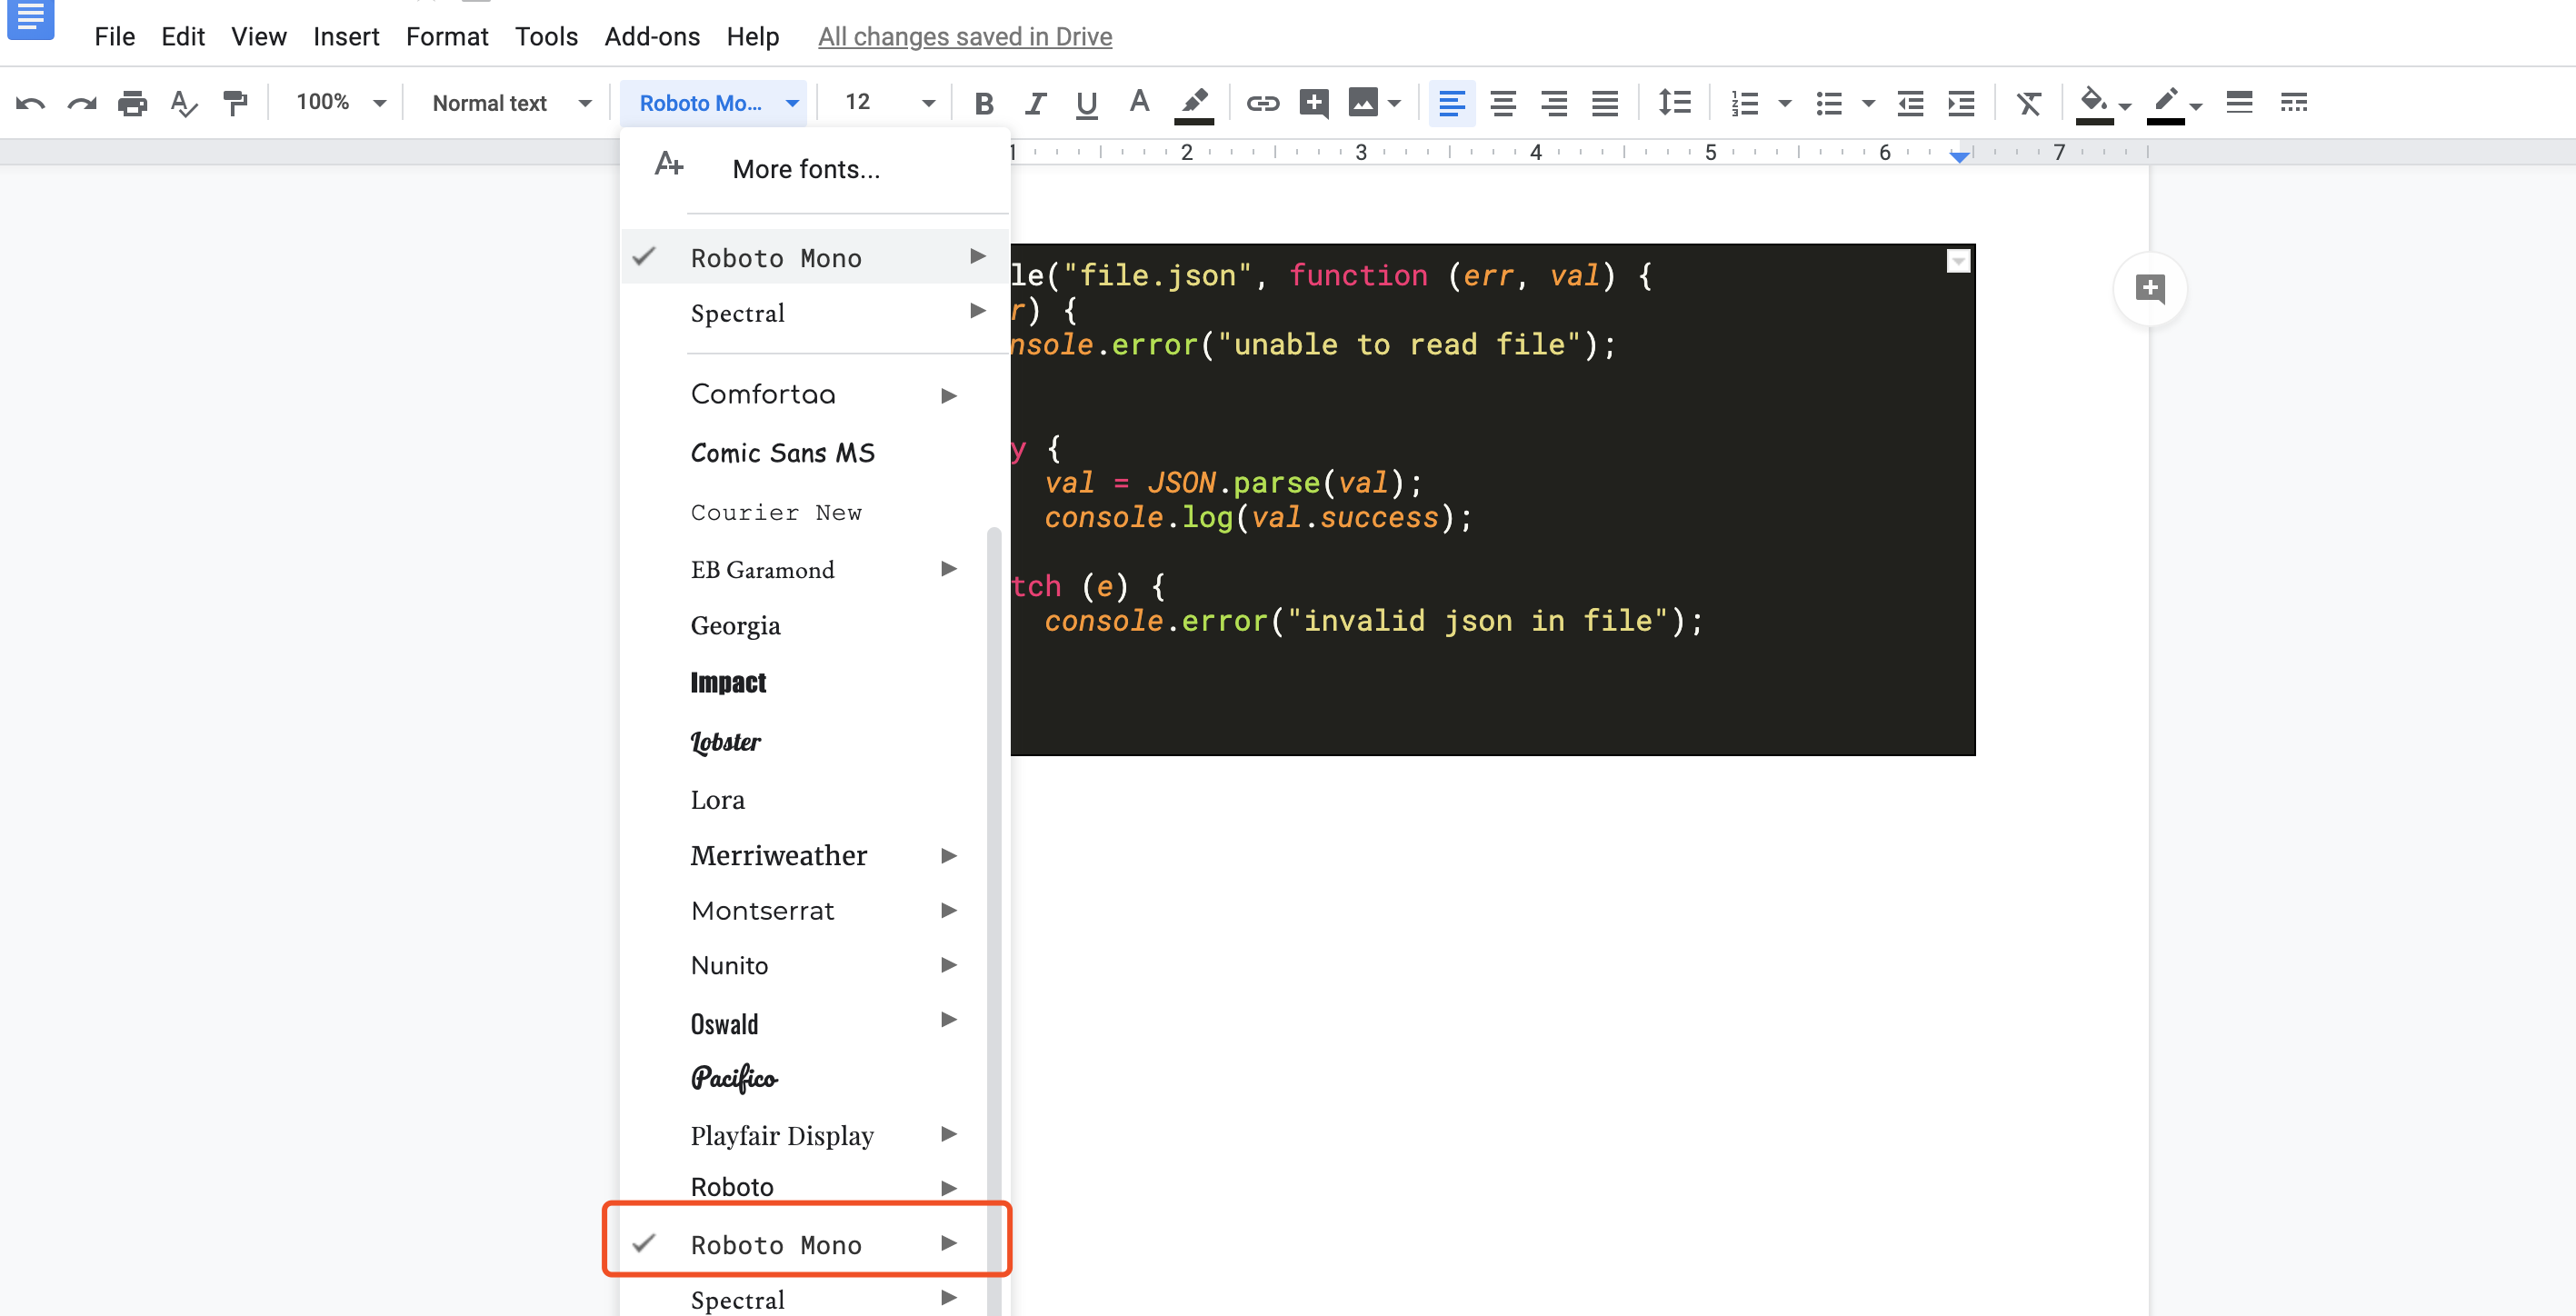
Task: Expand image insert options arrow
Action: 1395,103
